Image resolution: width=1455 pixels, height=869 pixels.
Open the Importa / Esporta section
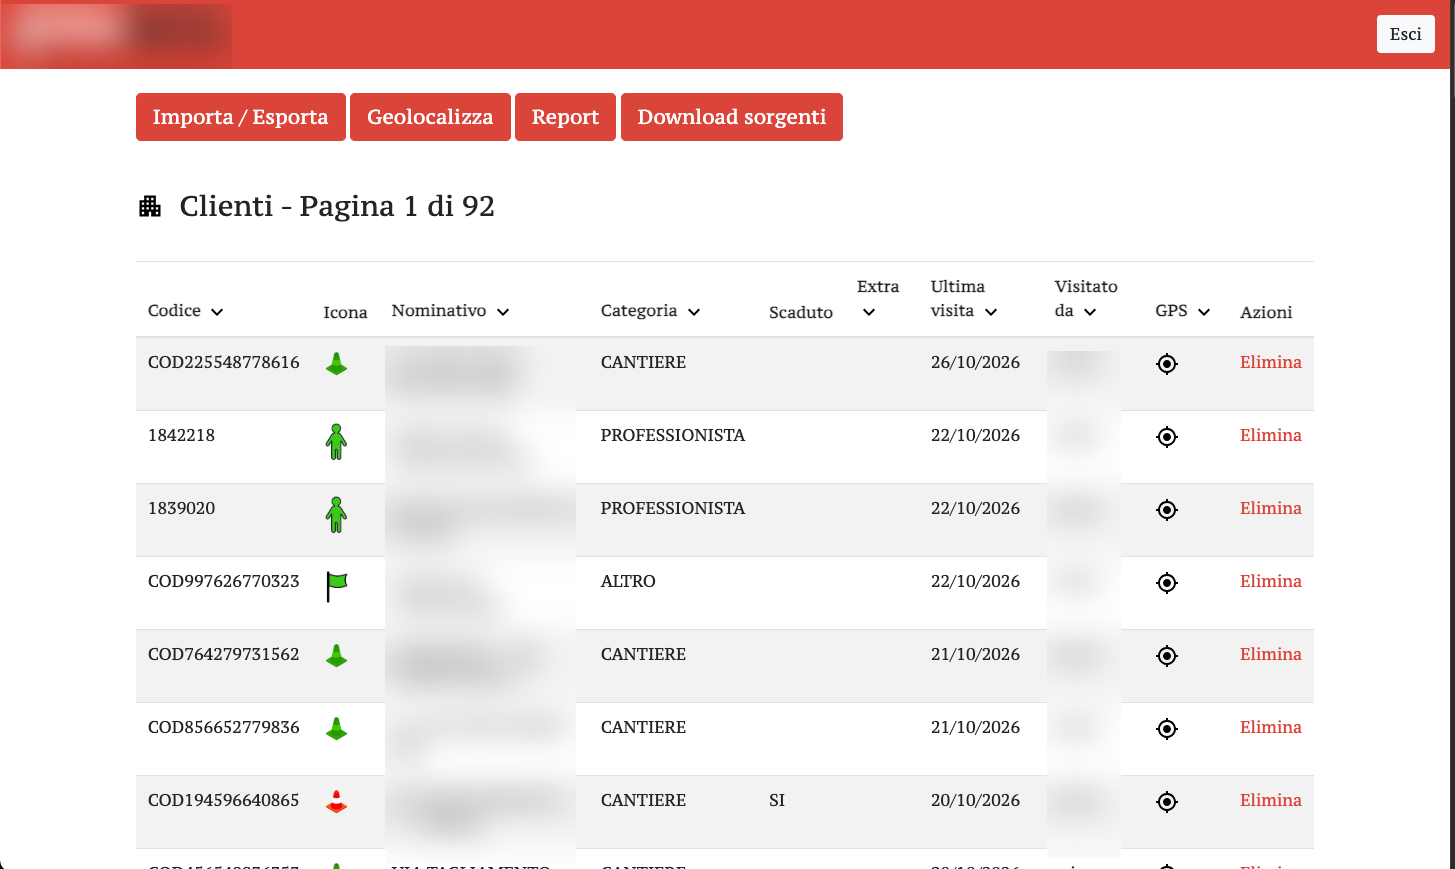pyautogui.click(x=241, y=117)
